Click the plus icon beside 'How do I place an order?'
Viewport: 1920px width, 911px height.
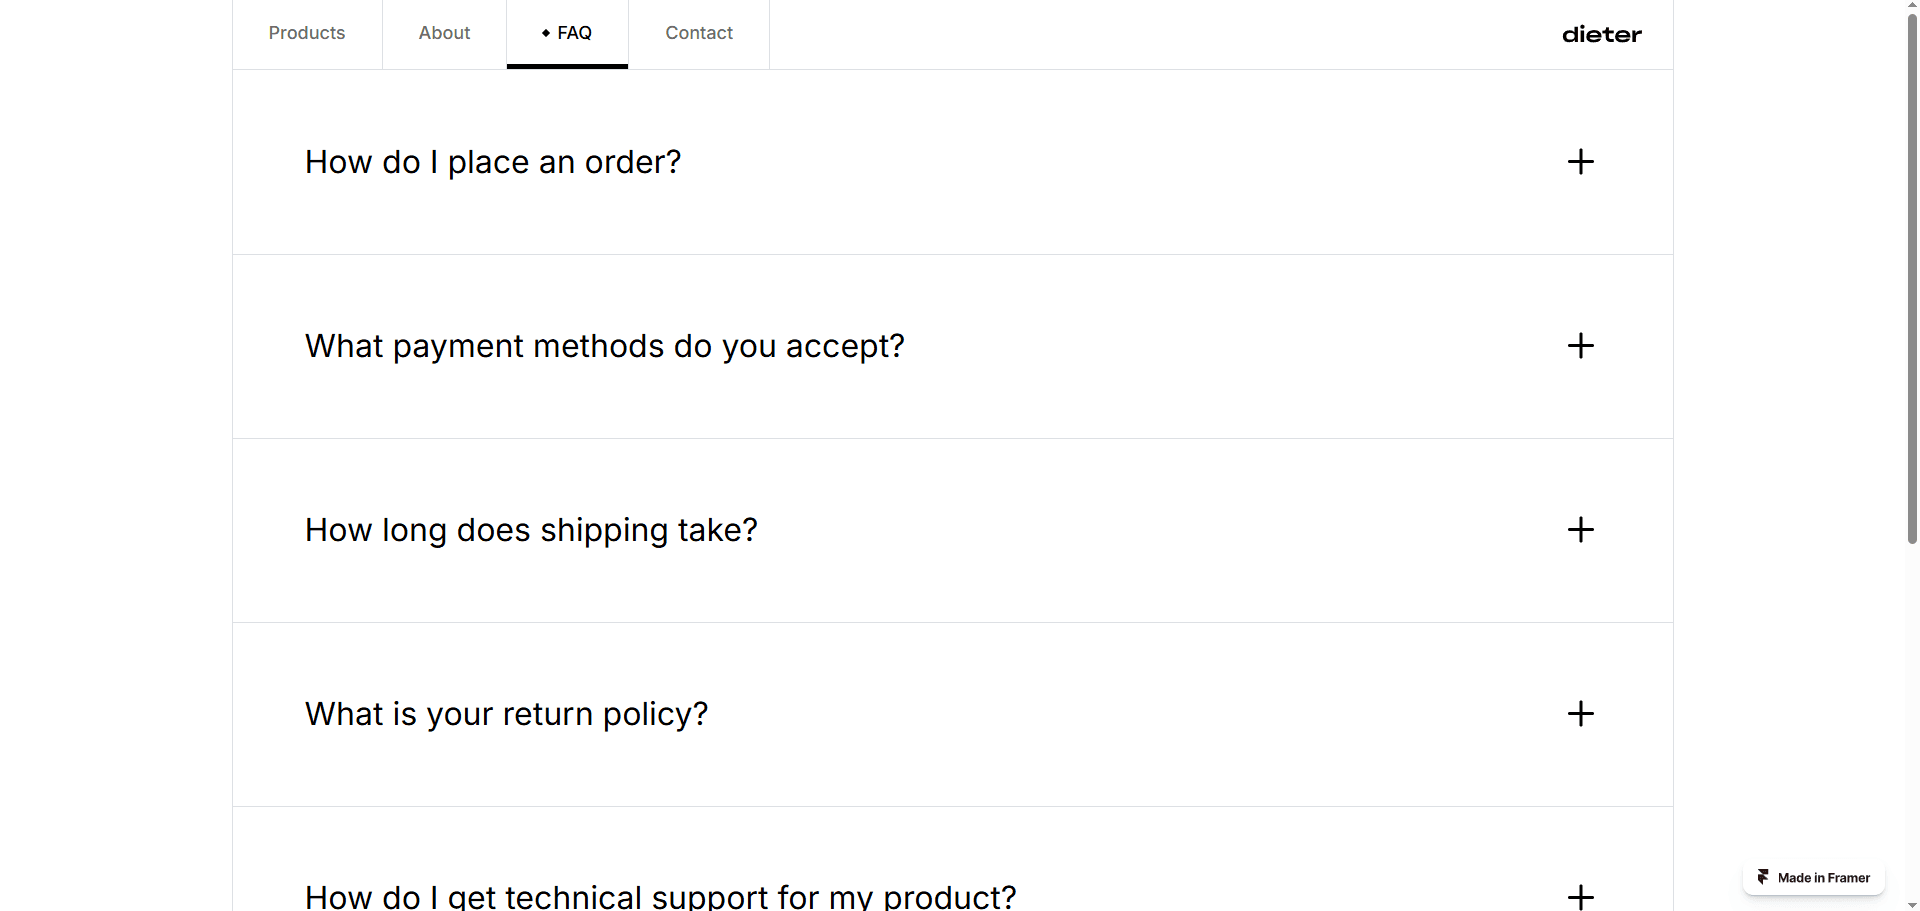(x=1580, y=162)
